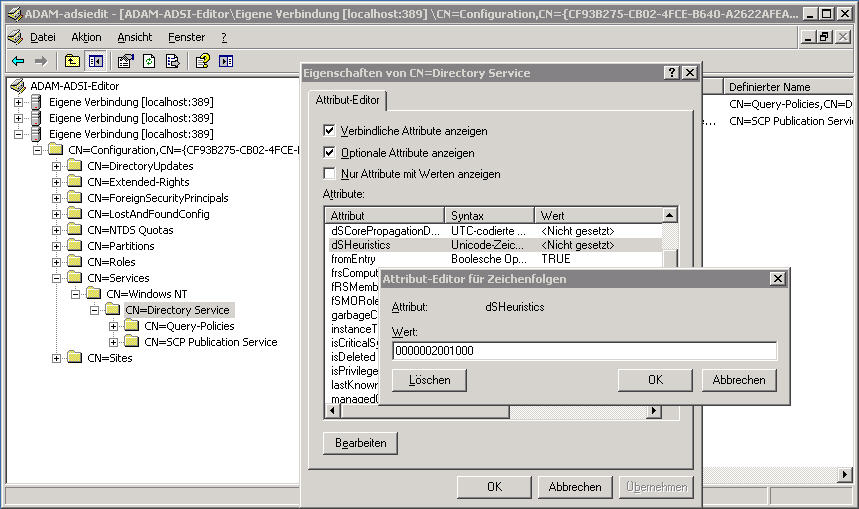
Task: Open Properties via the toolbar icon
Action: [x=125, y=61]
